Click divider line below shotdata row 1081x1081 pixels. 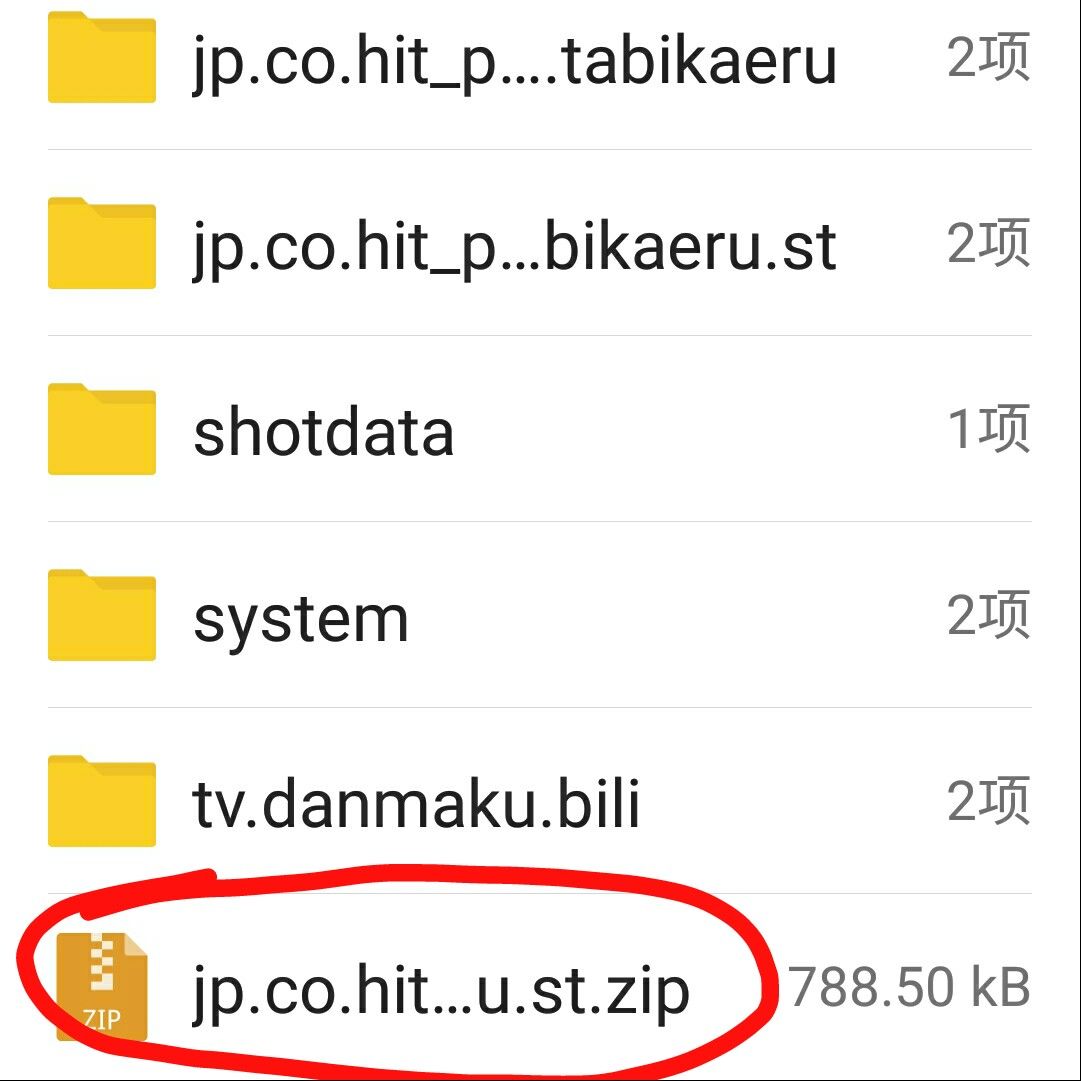[x=540, y=522]
